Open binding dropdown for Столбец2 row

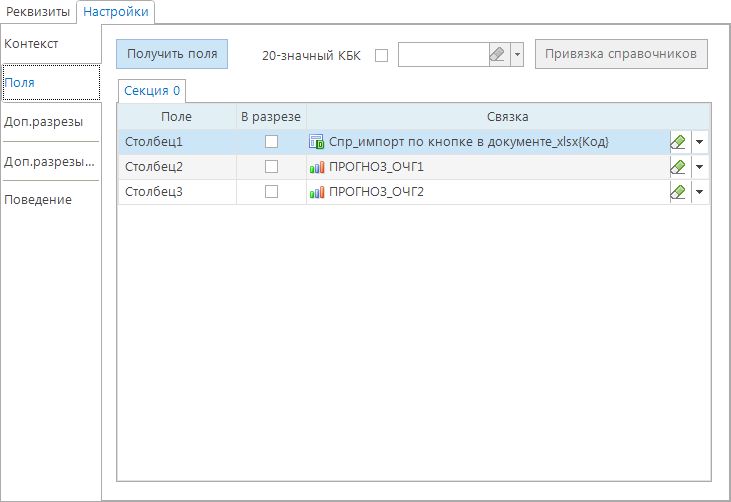click(x=699, y=167)
